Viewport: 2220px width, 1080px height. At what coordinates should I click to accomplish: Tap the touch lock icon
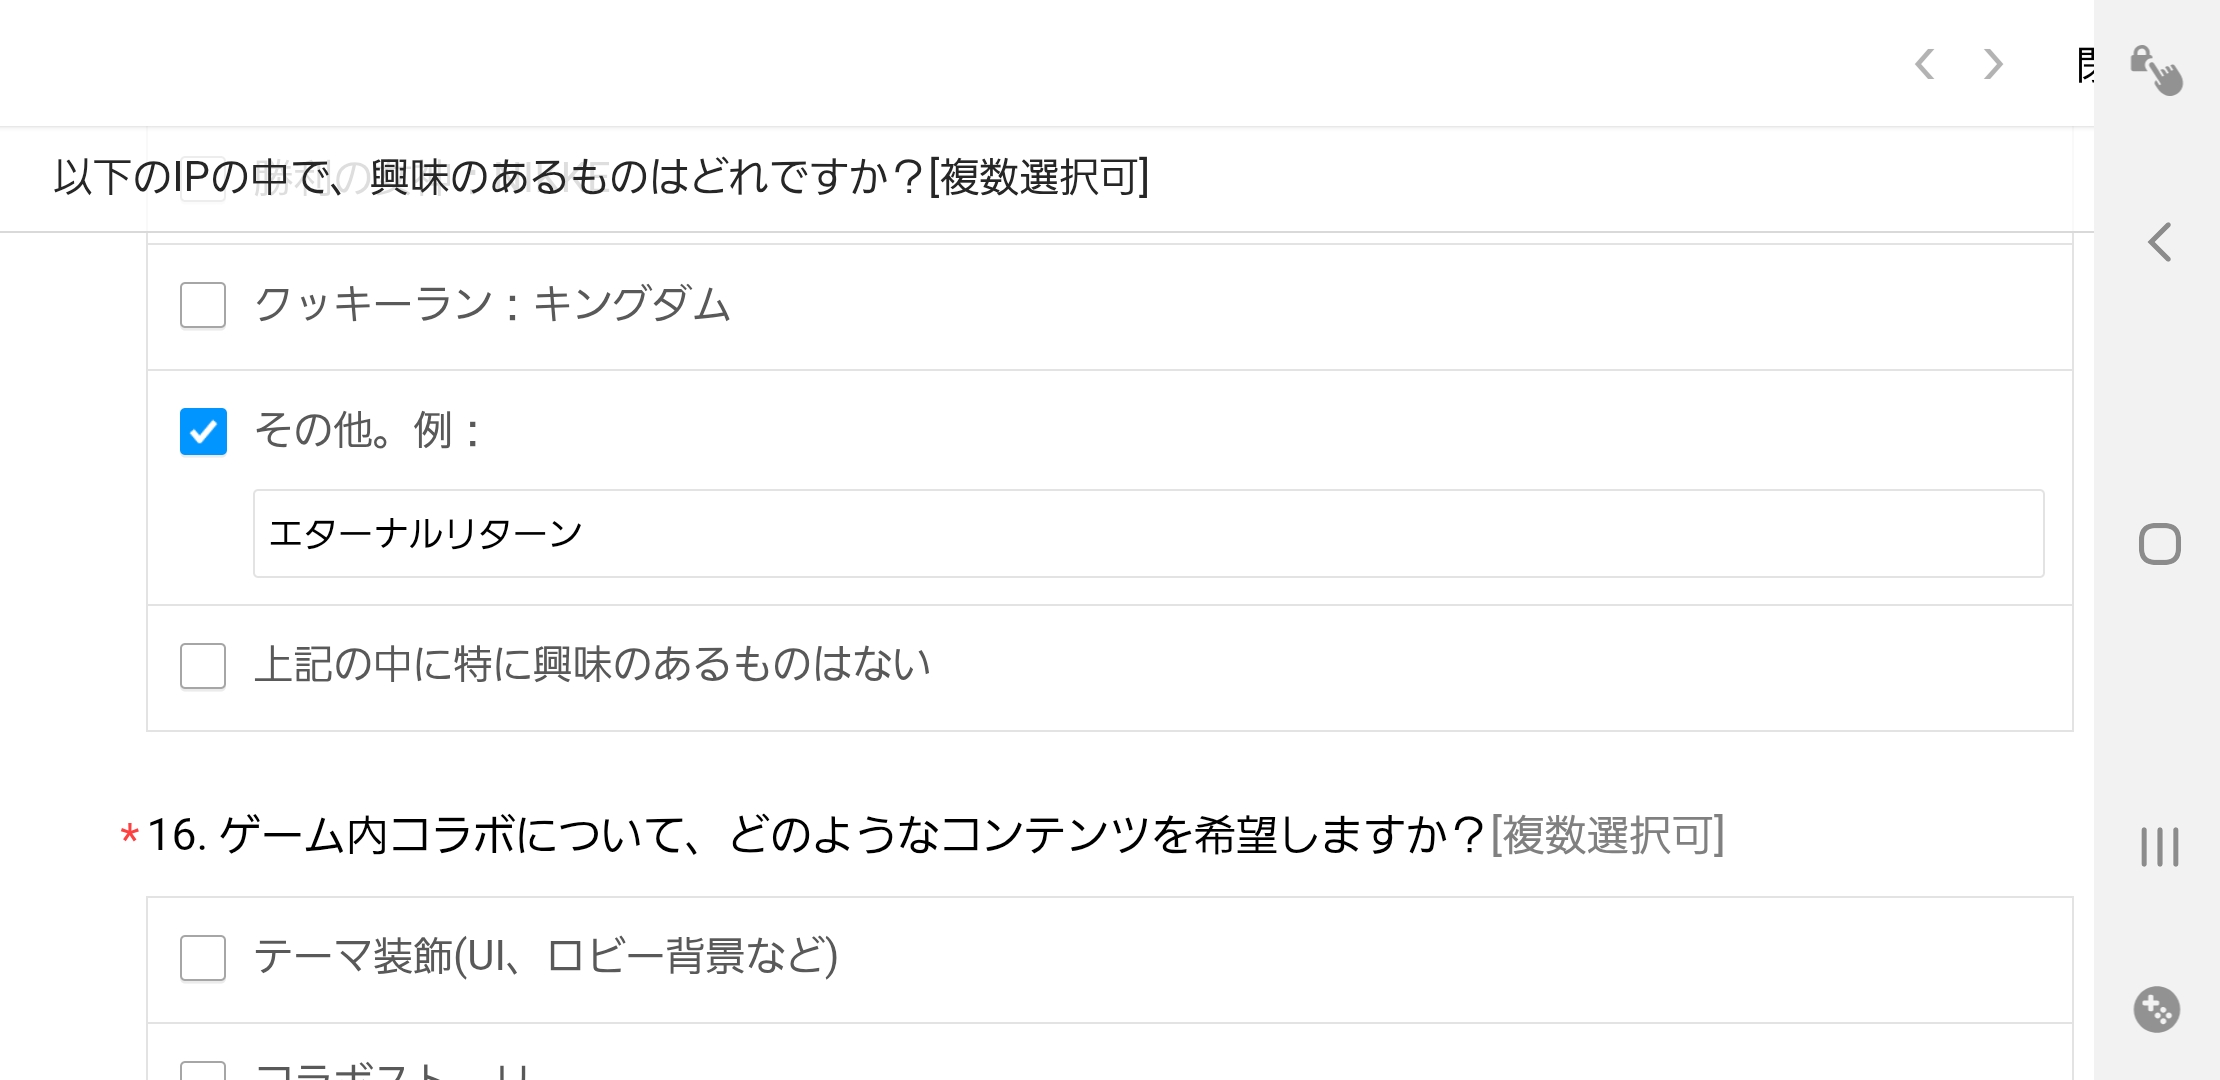(2156, 70)
